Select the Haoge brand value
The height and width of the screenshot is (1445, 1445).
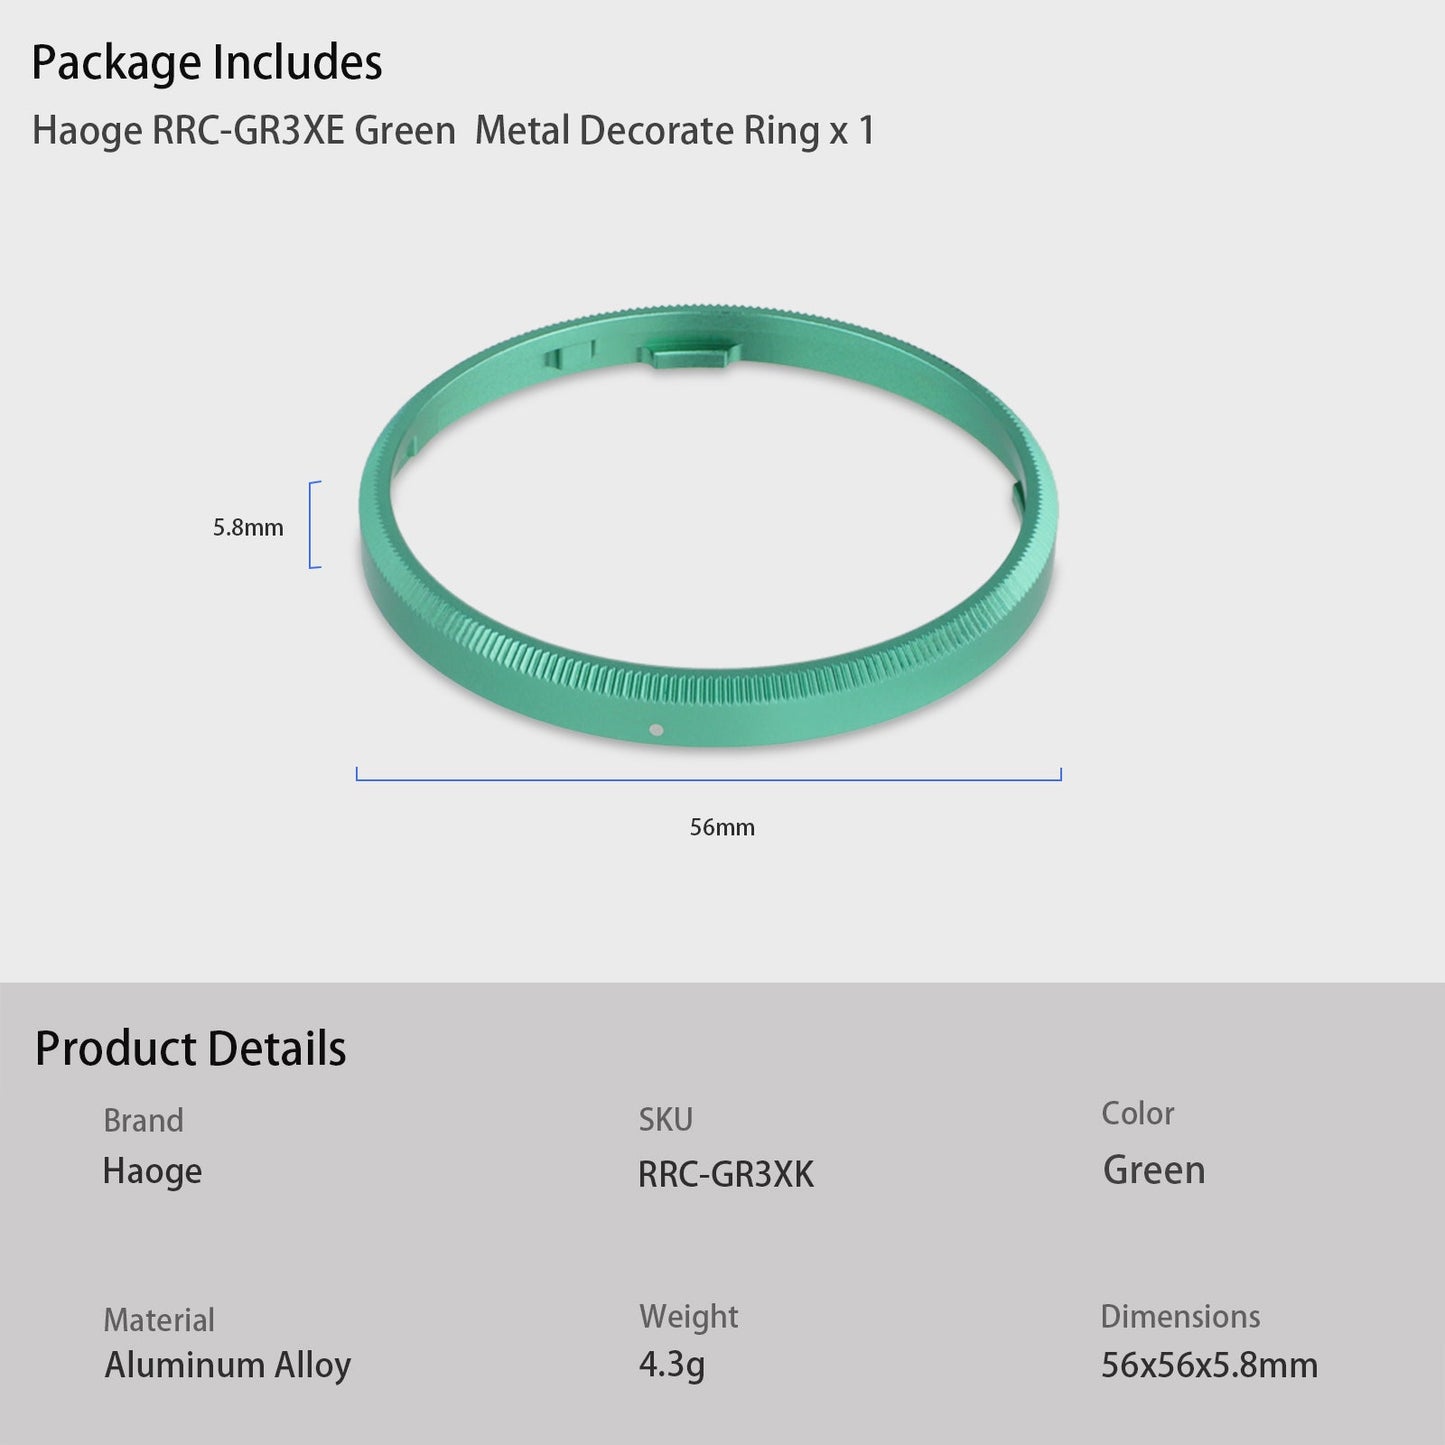coord(152,1171)
